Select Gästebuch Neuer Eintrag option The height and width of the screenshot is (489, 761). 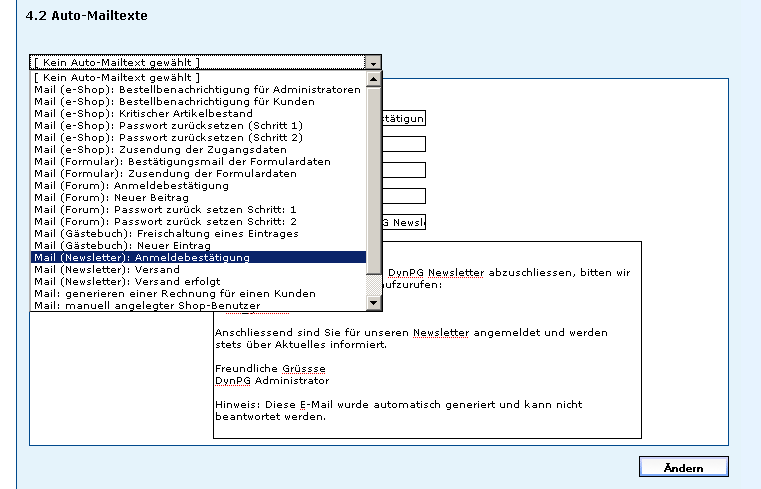coord(122,245)
